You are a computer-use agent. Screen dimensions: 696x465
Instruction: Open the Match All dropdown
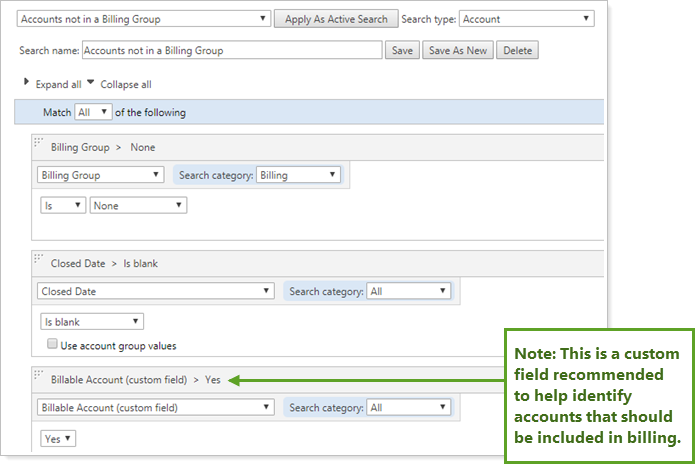93,112
